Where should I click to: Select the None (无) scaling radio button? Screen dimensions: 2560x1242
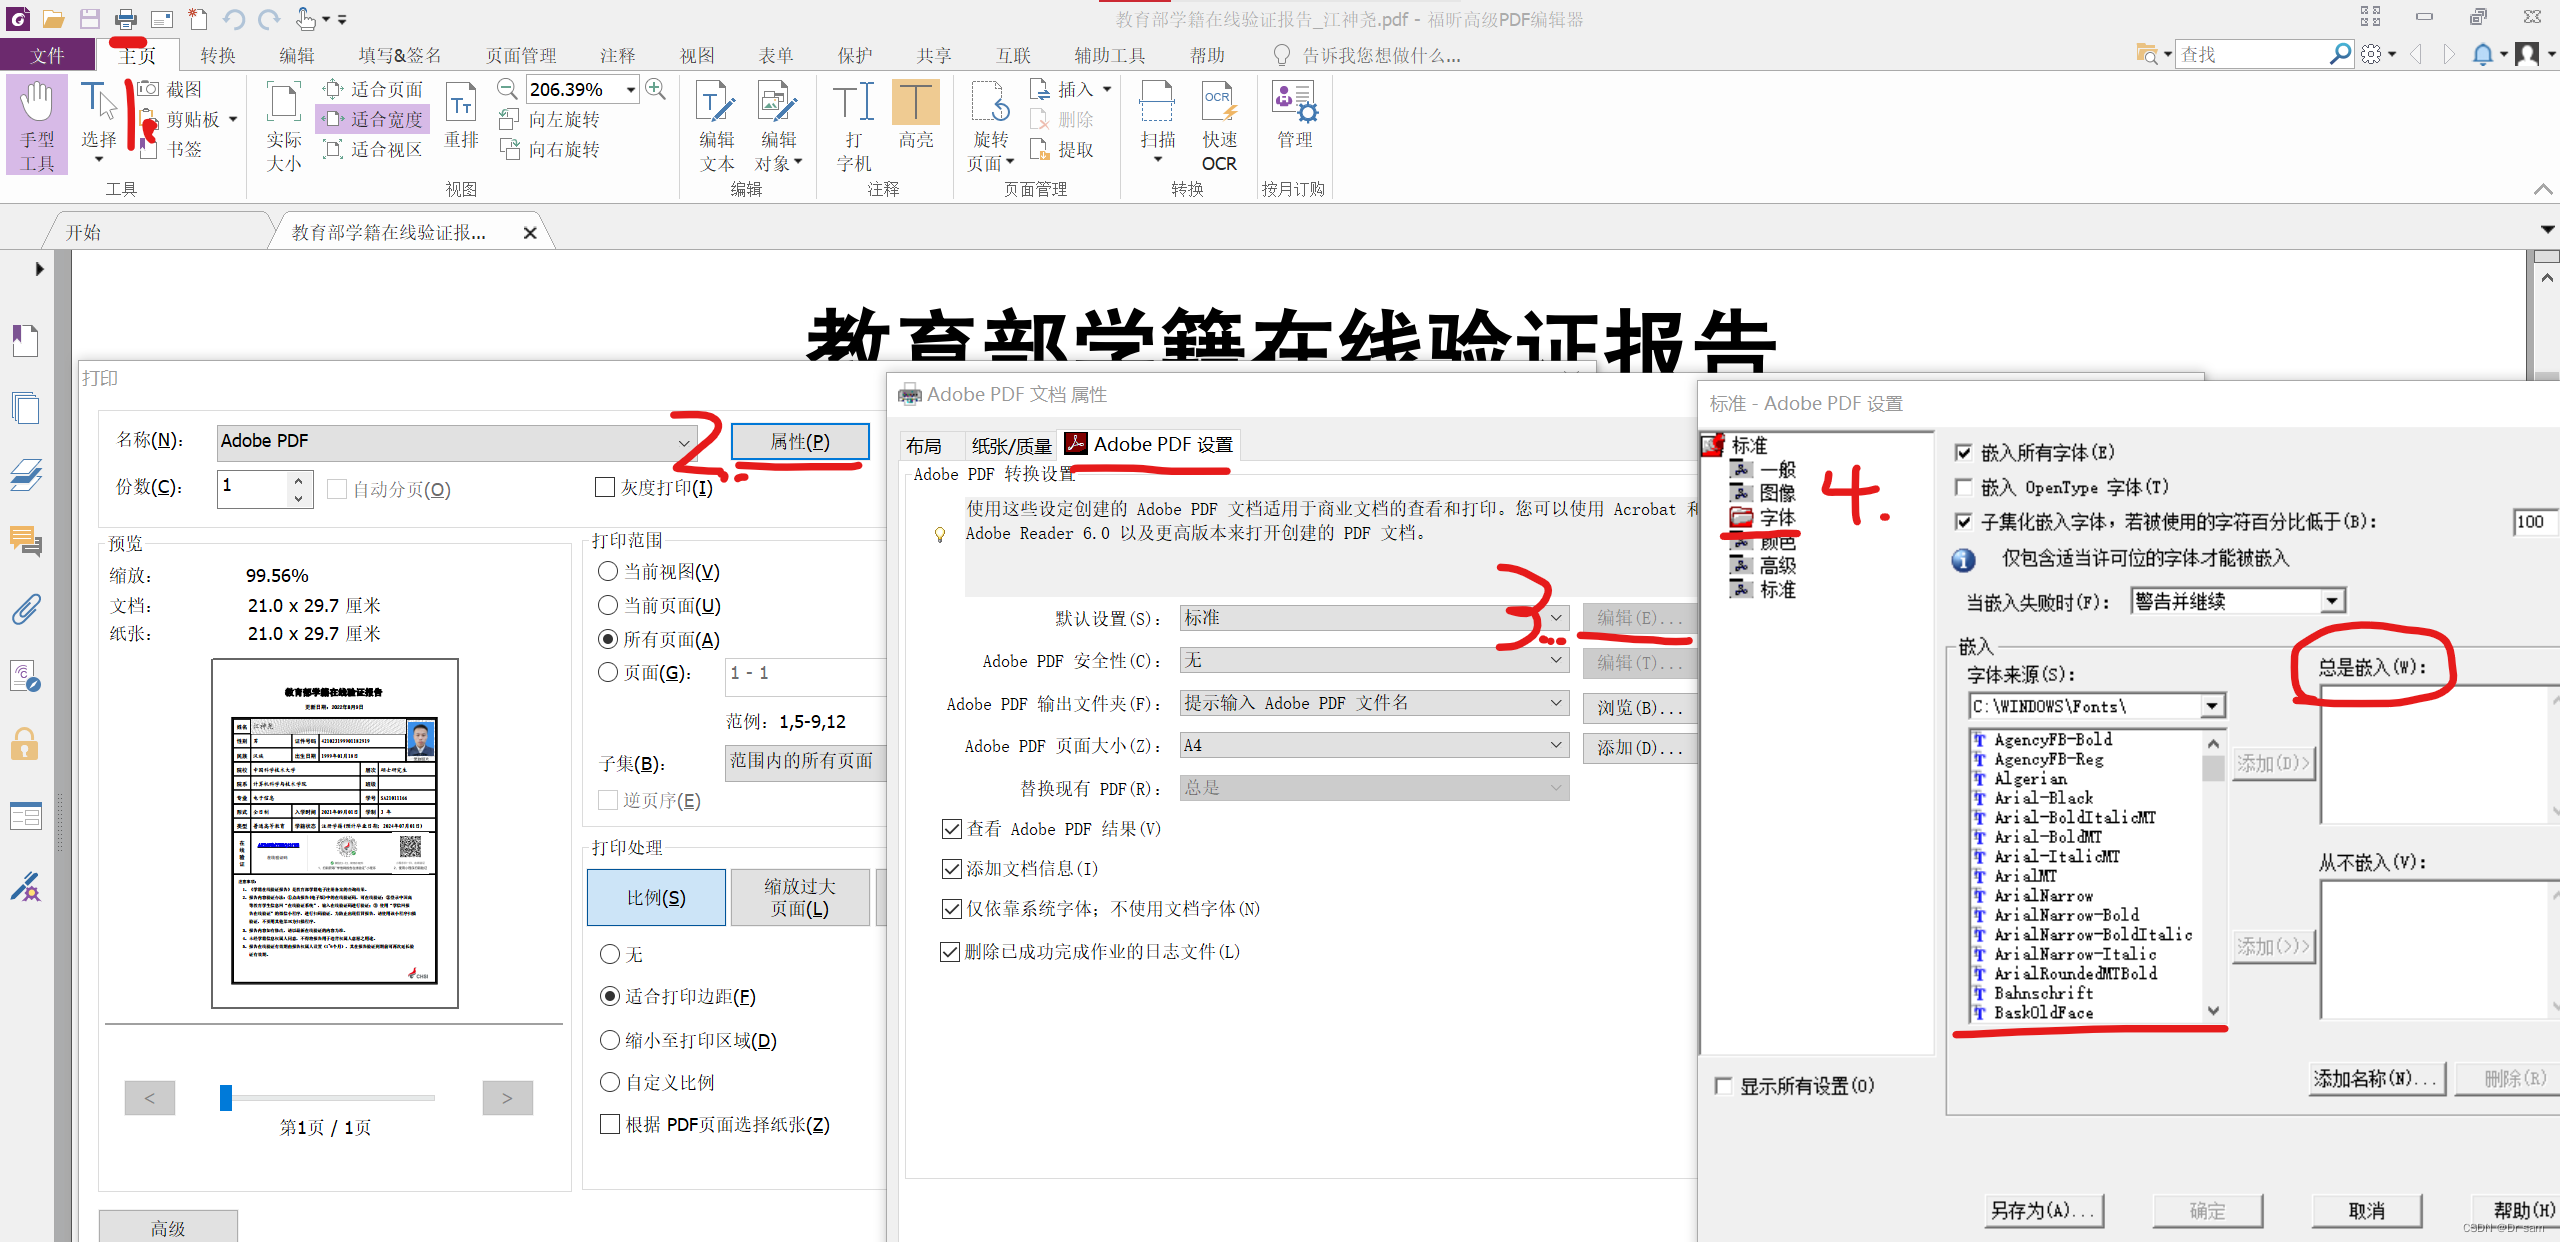(610, 954)
